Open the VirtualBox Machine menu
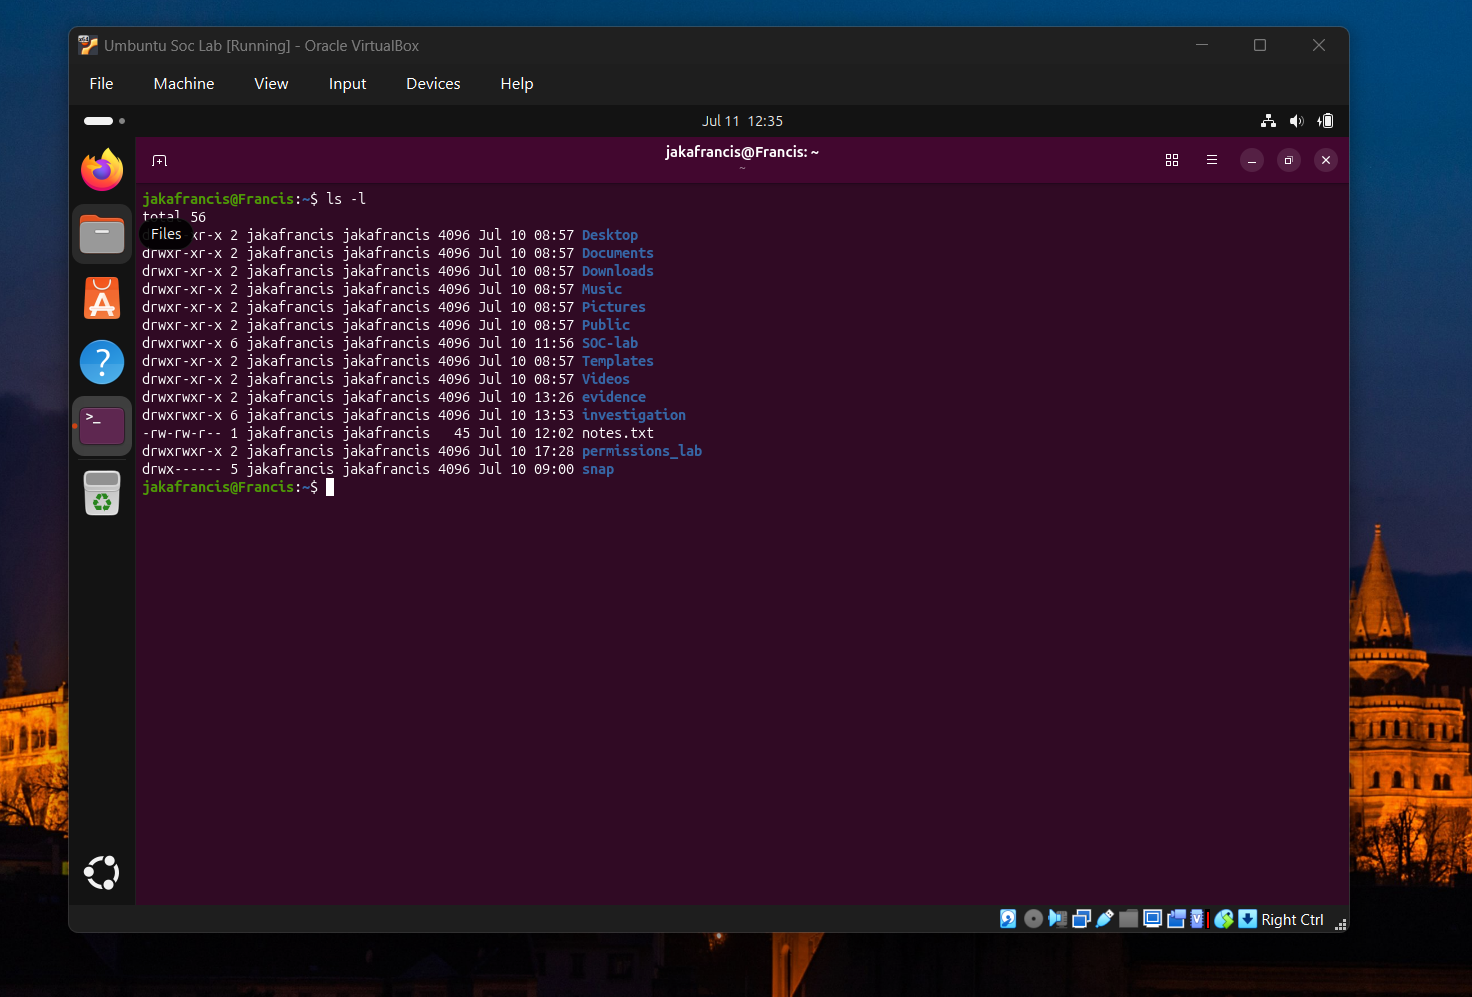The width and height of the screenshot is (1472, 997). (184, 84)
